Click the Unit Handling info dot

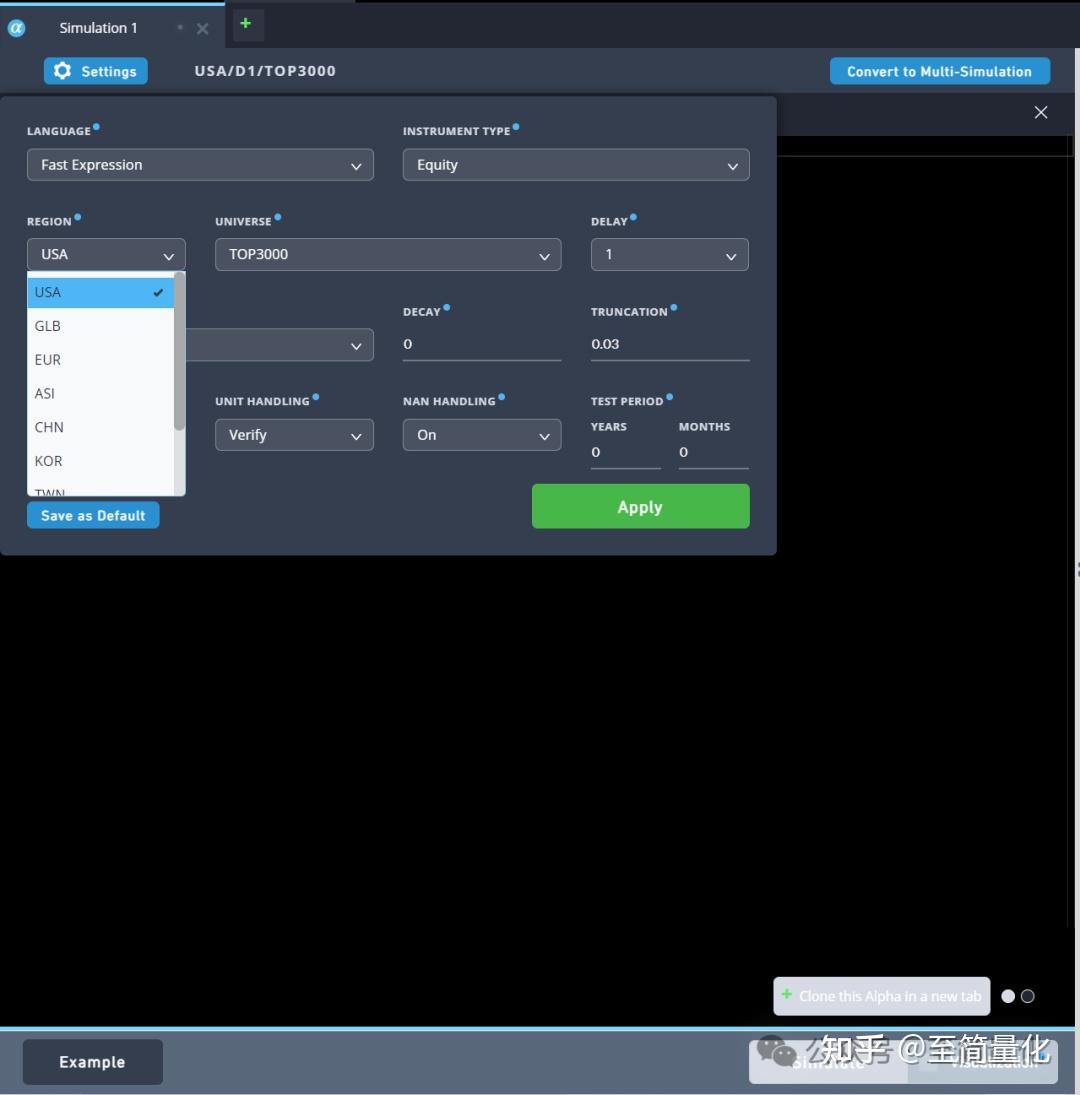pyautogui.click(x=316, y=397)
